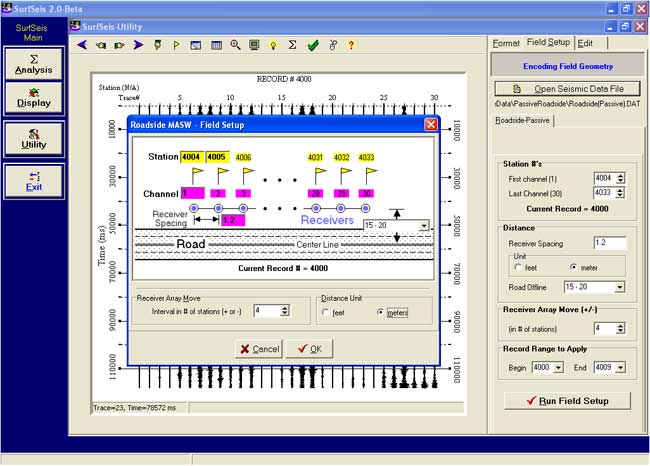Switch to the Format tab
Viewport: 650px width, 466px height.
tap(506, 43)
